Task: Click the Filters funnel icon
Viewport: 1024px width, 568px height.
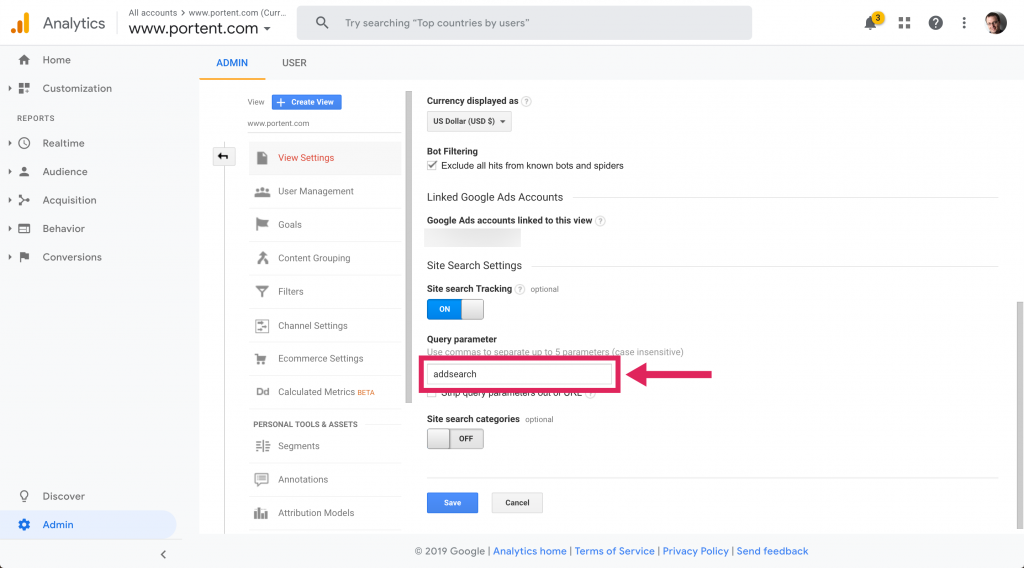Action: [x=262, y=291]
